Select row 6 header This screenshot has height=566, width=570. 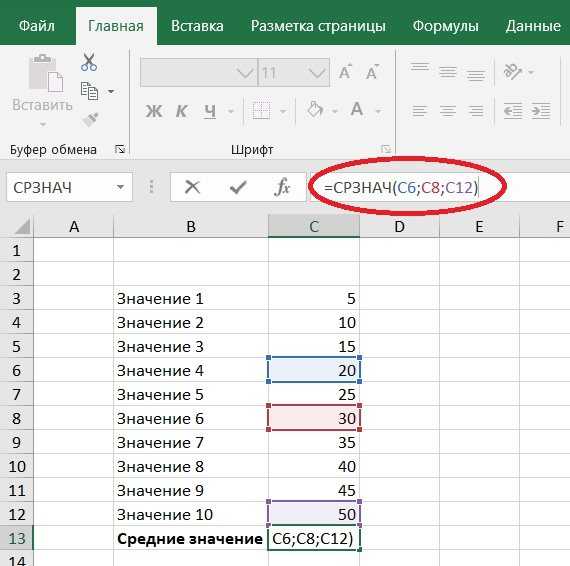tap(17, 370)
